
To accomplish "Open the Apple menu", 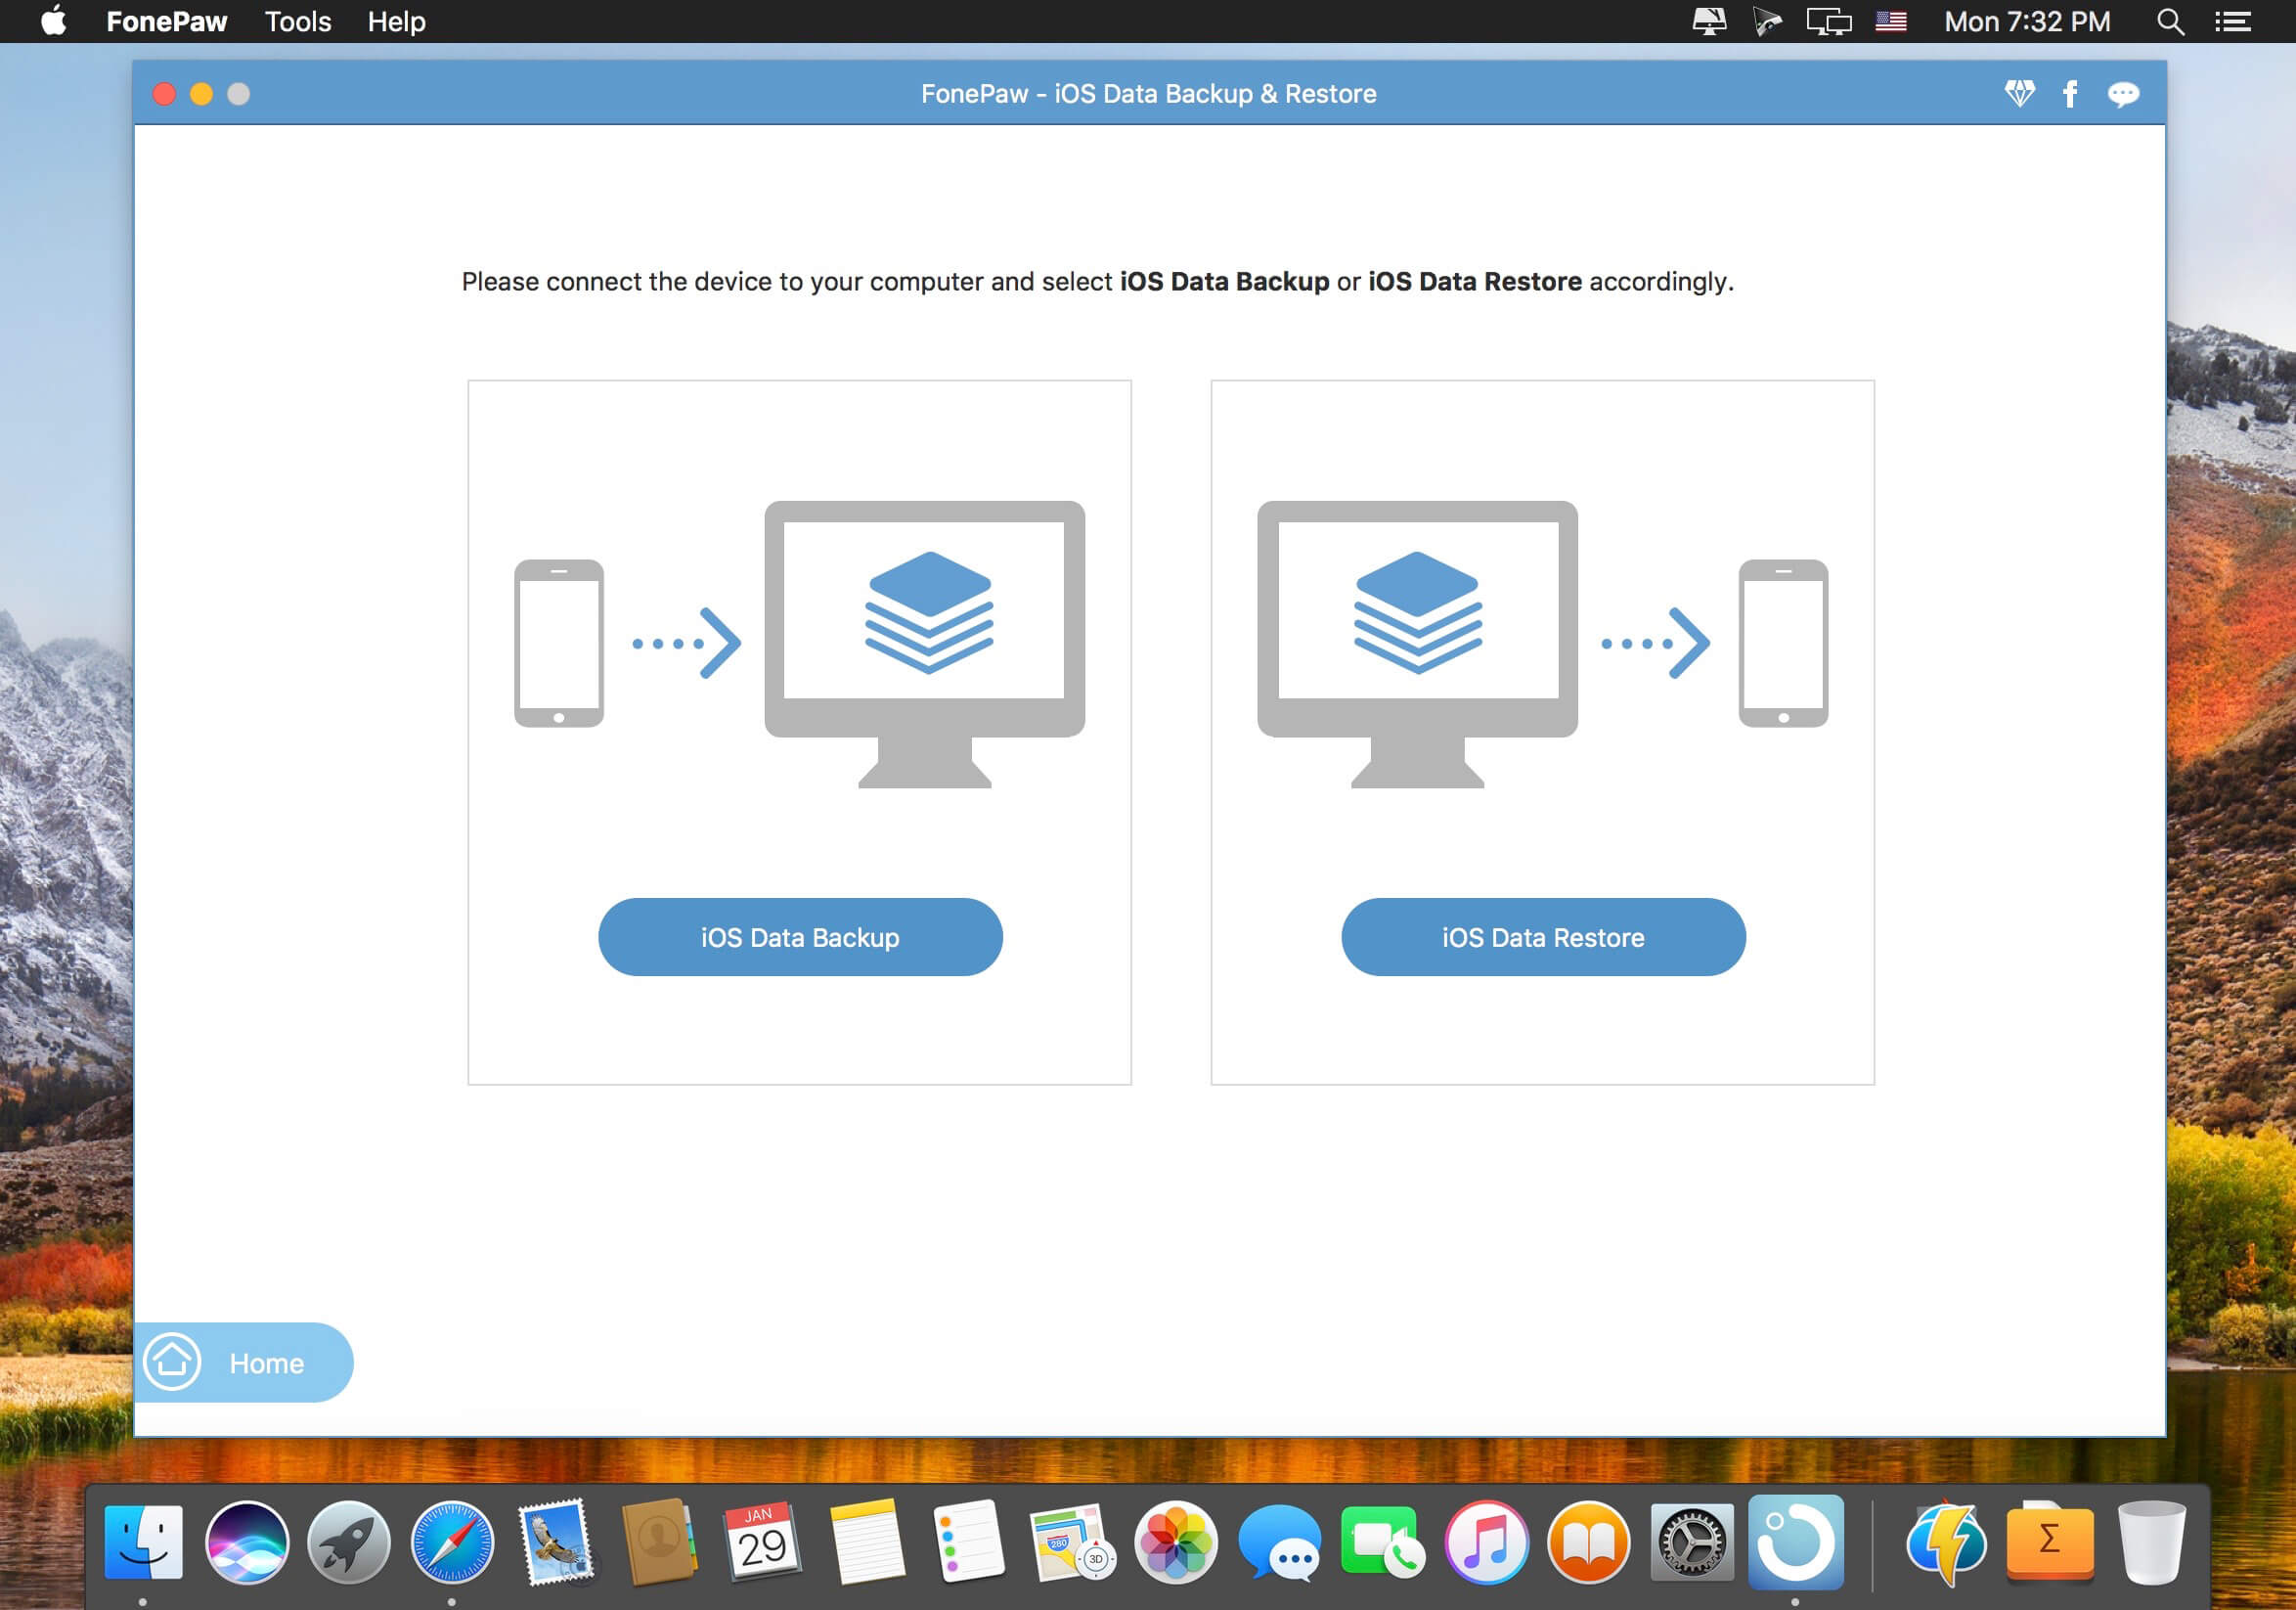I will click(x=54, y=21).
